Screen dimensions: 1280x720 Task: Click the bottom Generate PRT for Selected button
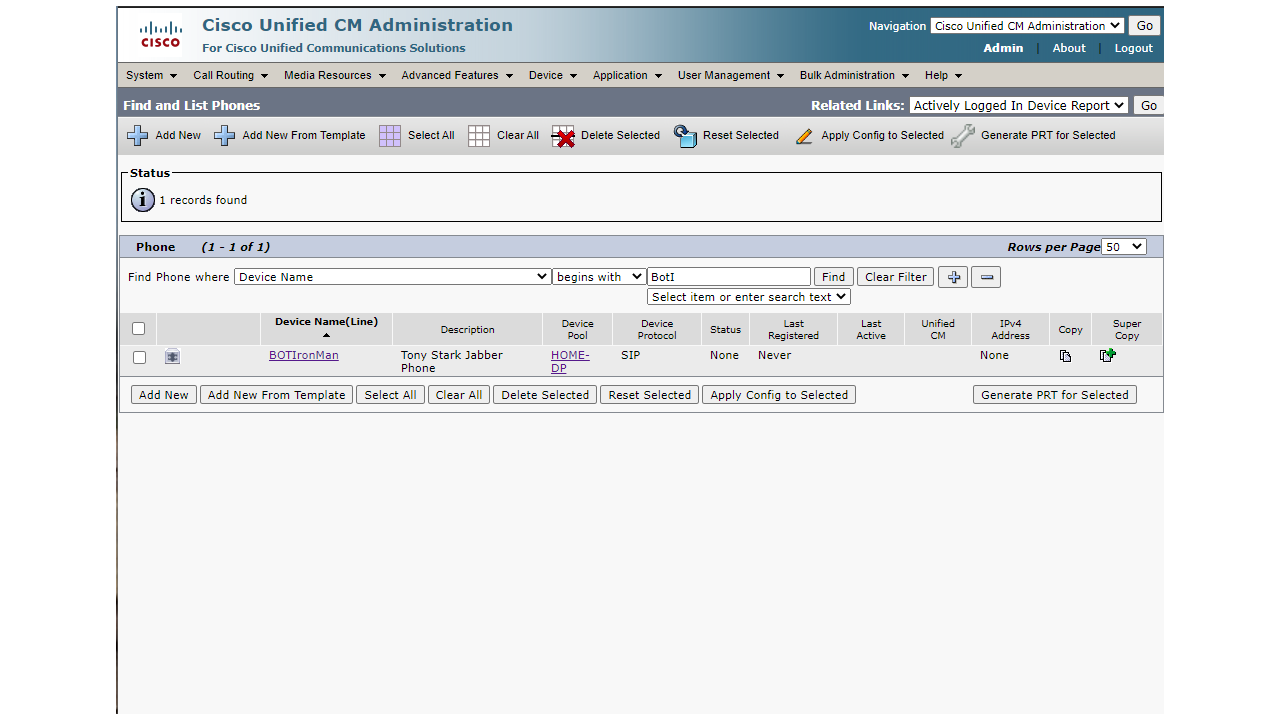(x=1055, y=395)
